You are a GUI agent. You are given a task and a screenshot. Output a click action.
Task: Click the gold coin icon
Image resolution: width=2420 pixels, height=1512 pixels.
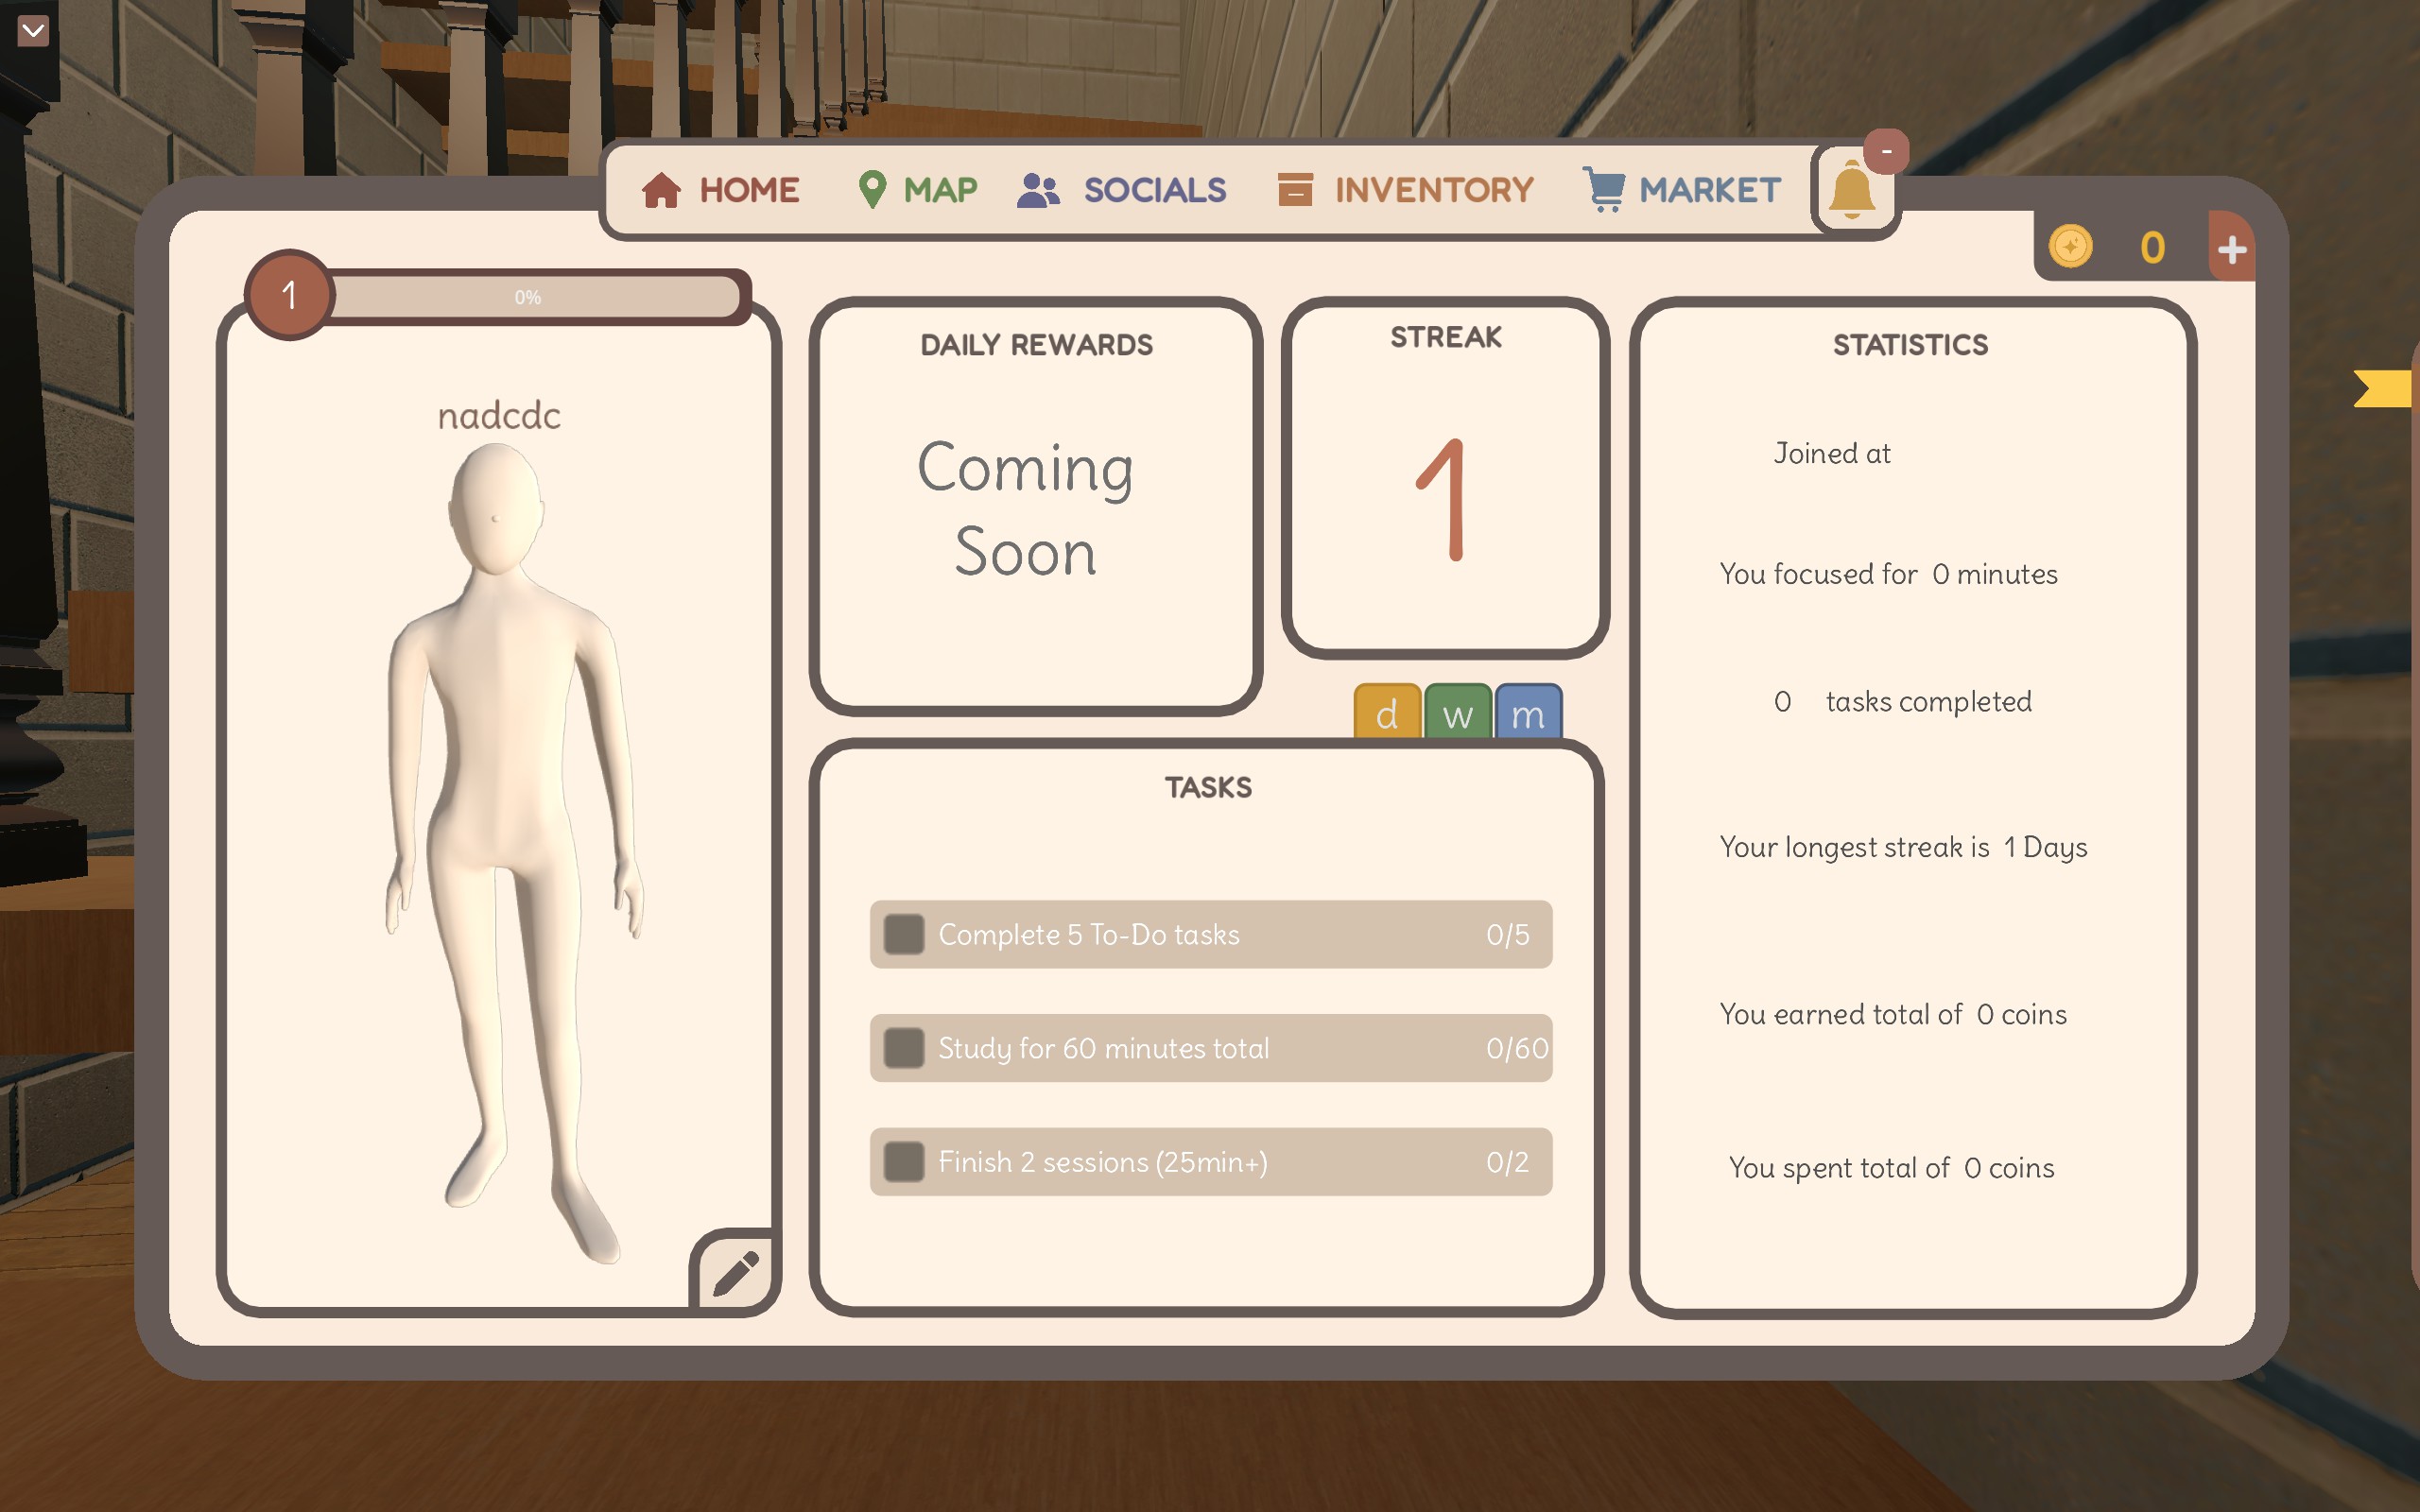(2070, 247)
